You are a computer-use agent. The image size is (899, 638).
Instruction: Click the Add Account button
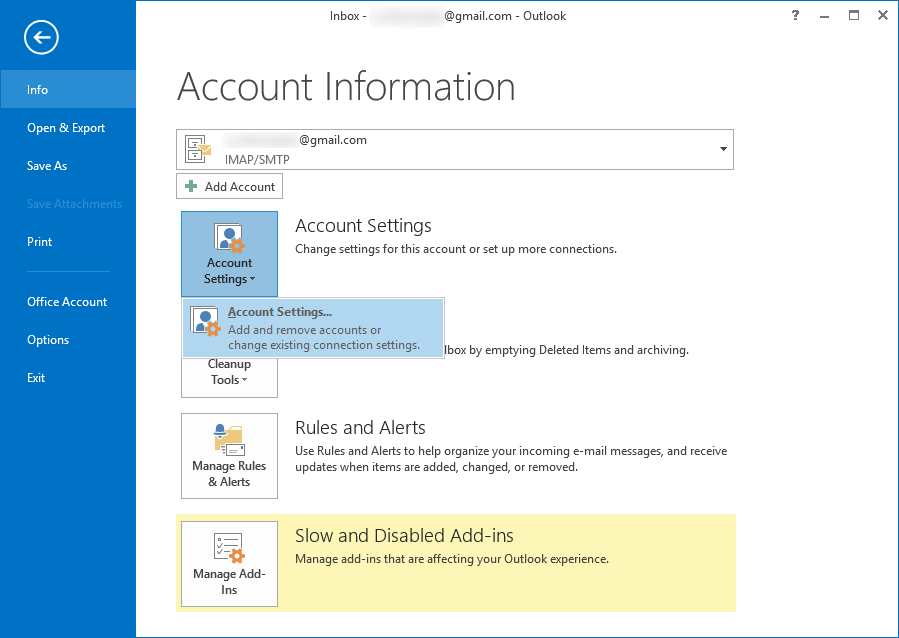[229, 186]
